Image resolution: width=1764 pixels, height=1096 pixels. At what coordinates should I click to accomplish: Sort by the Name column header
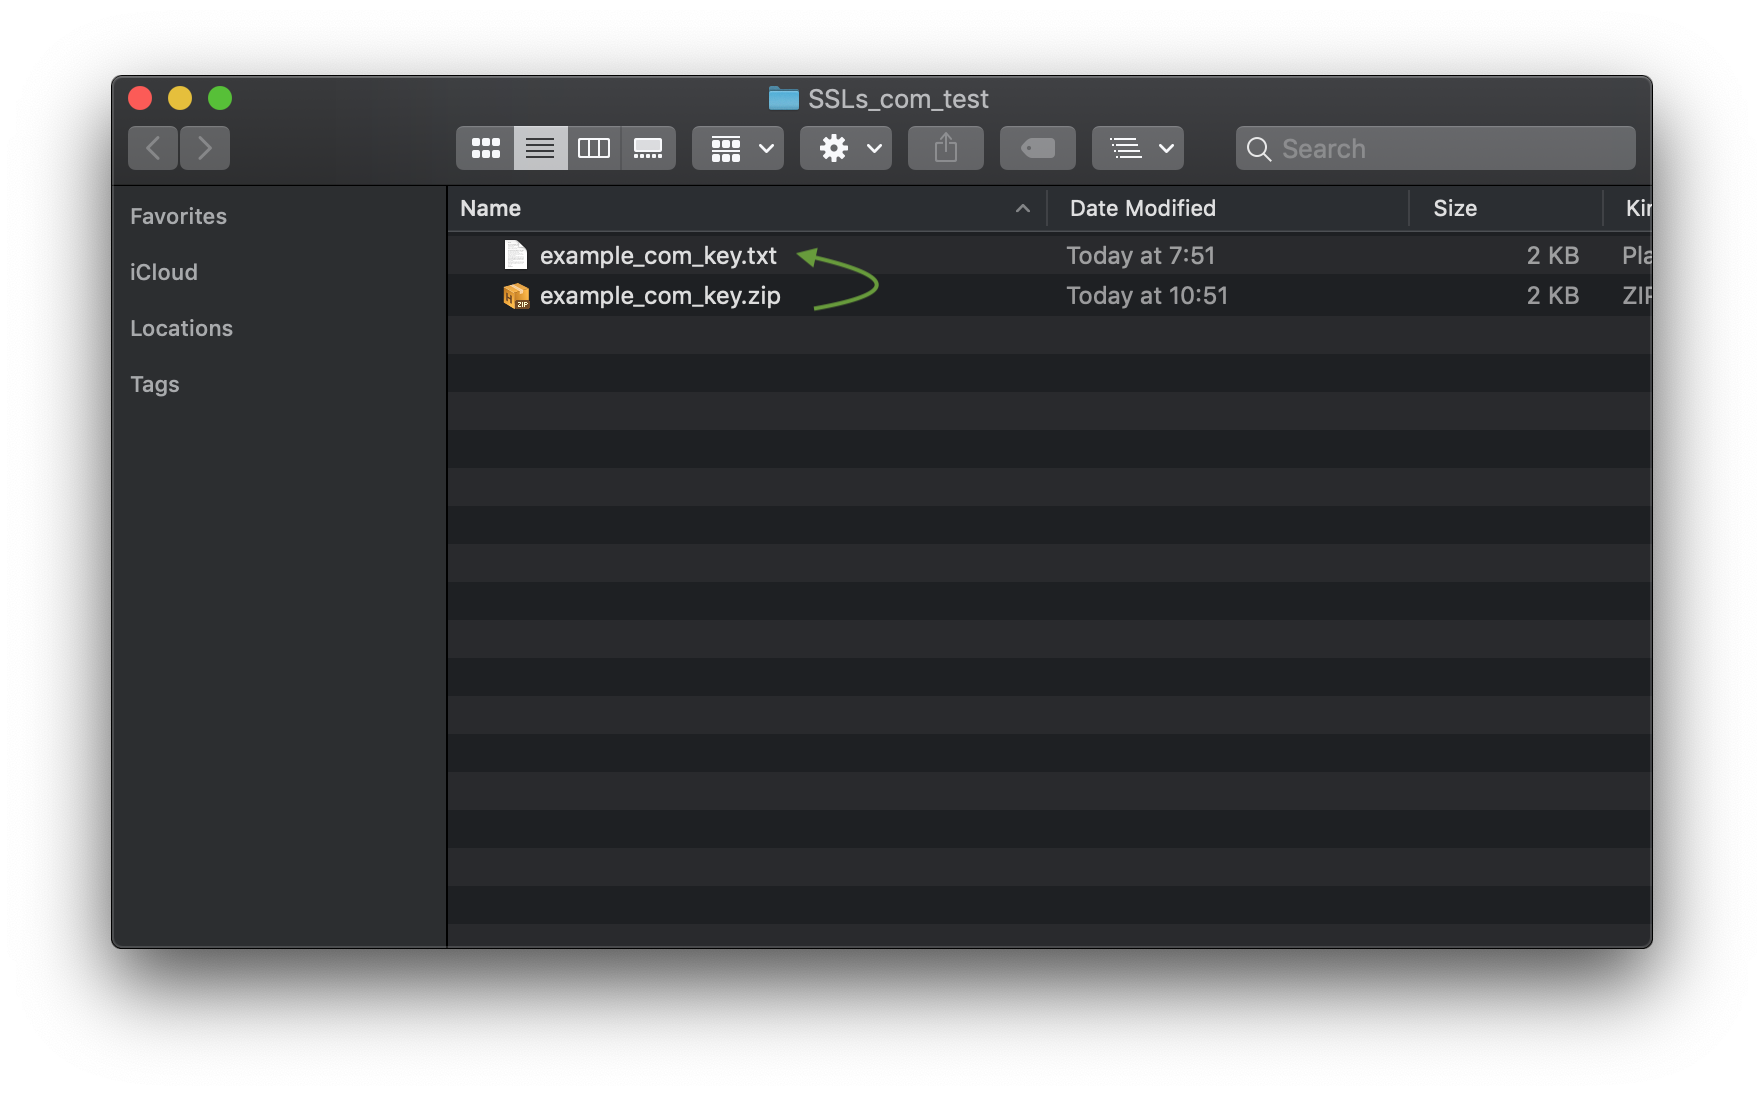coord(746,208)
